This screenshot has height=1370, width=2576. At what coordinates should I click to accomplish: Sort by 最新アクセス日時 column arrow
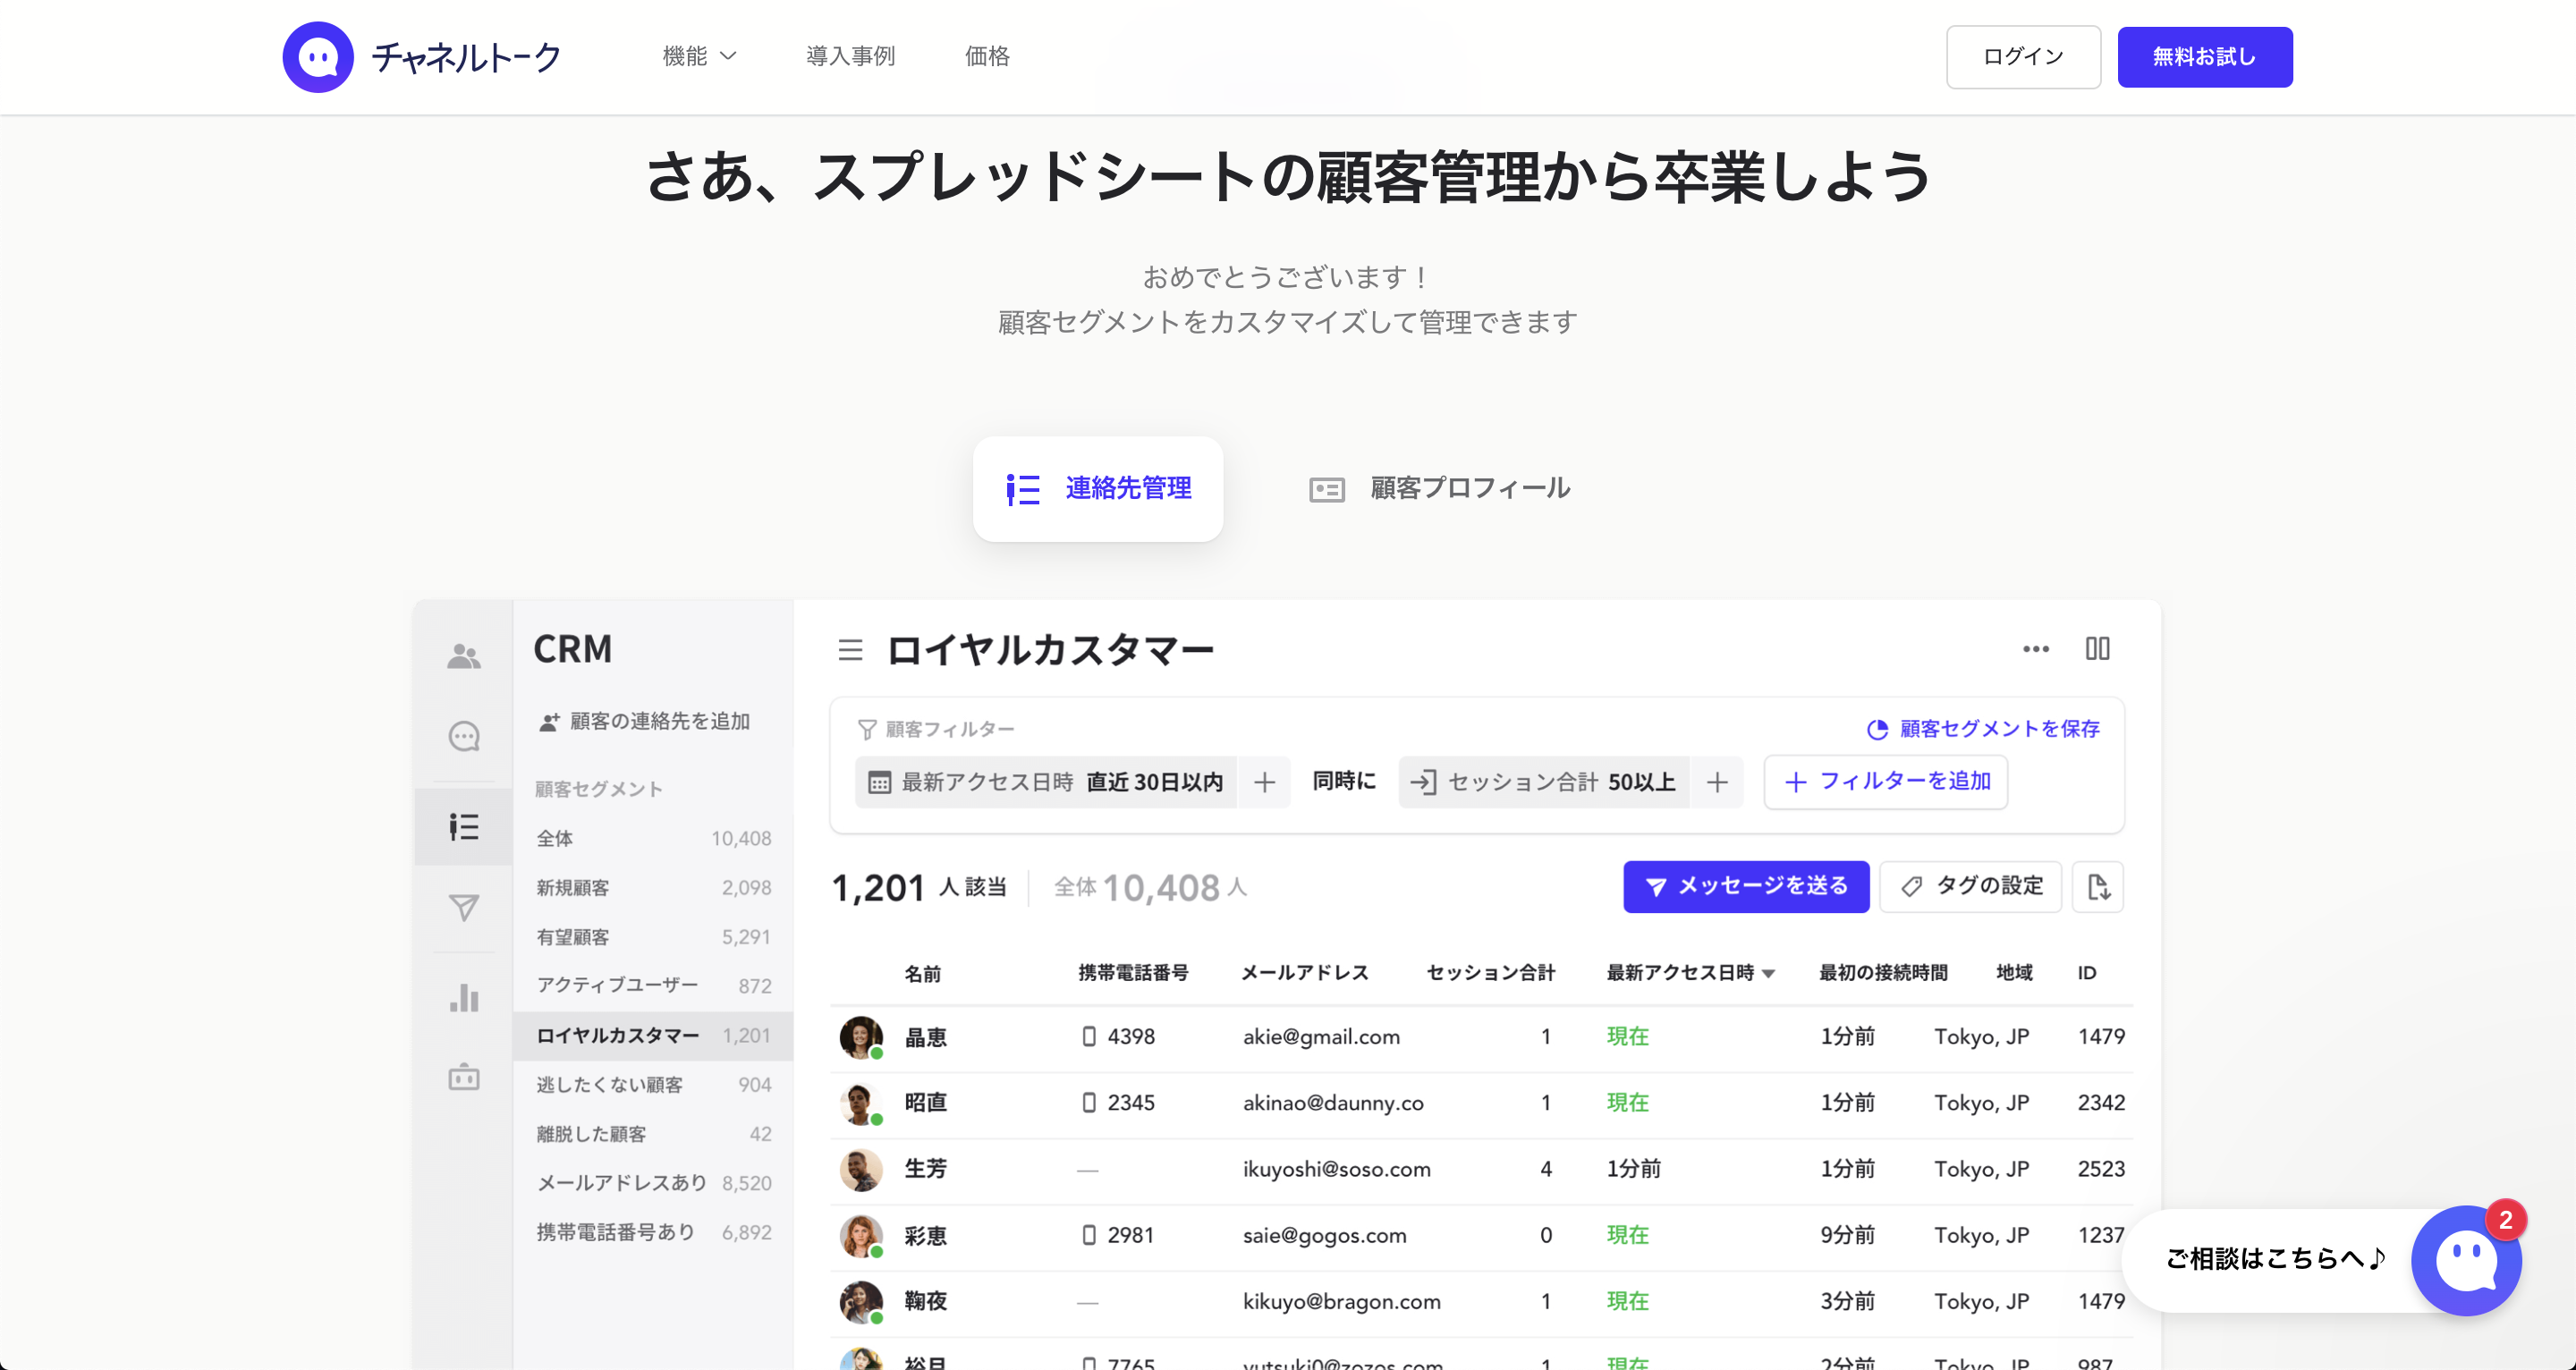tap(1768, 974)
